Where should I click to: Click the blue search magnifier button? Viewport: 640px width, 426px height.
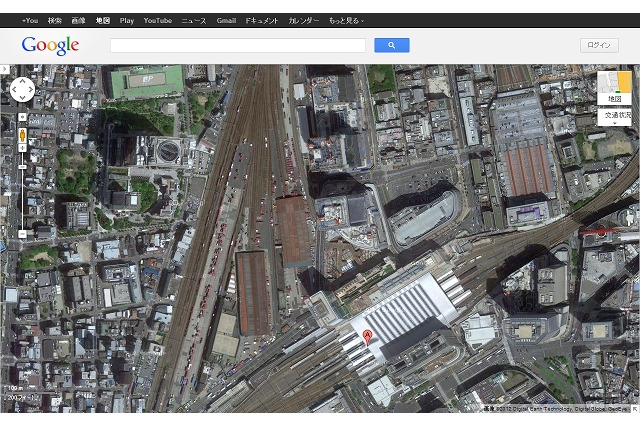pyautogui.click(x=391, y=45)
